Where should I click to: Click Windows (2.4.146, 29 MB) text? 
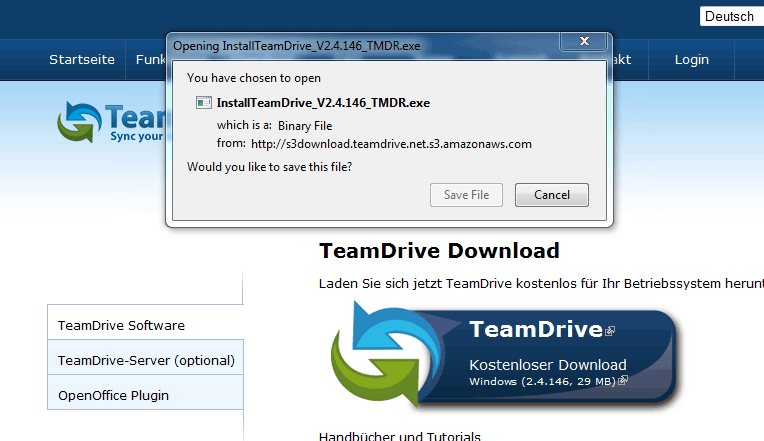[542, 382]
